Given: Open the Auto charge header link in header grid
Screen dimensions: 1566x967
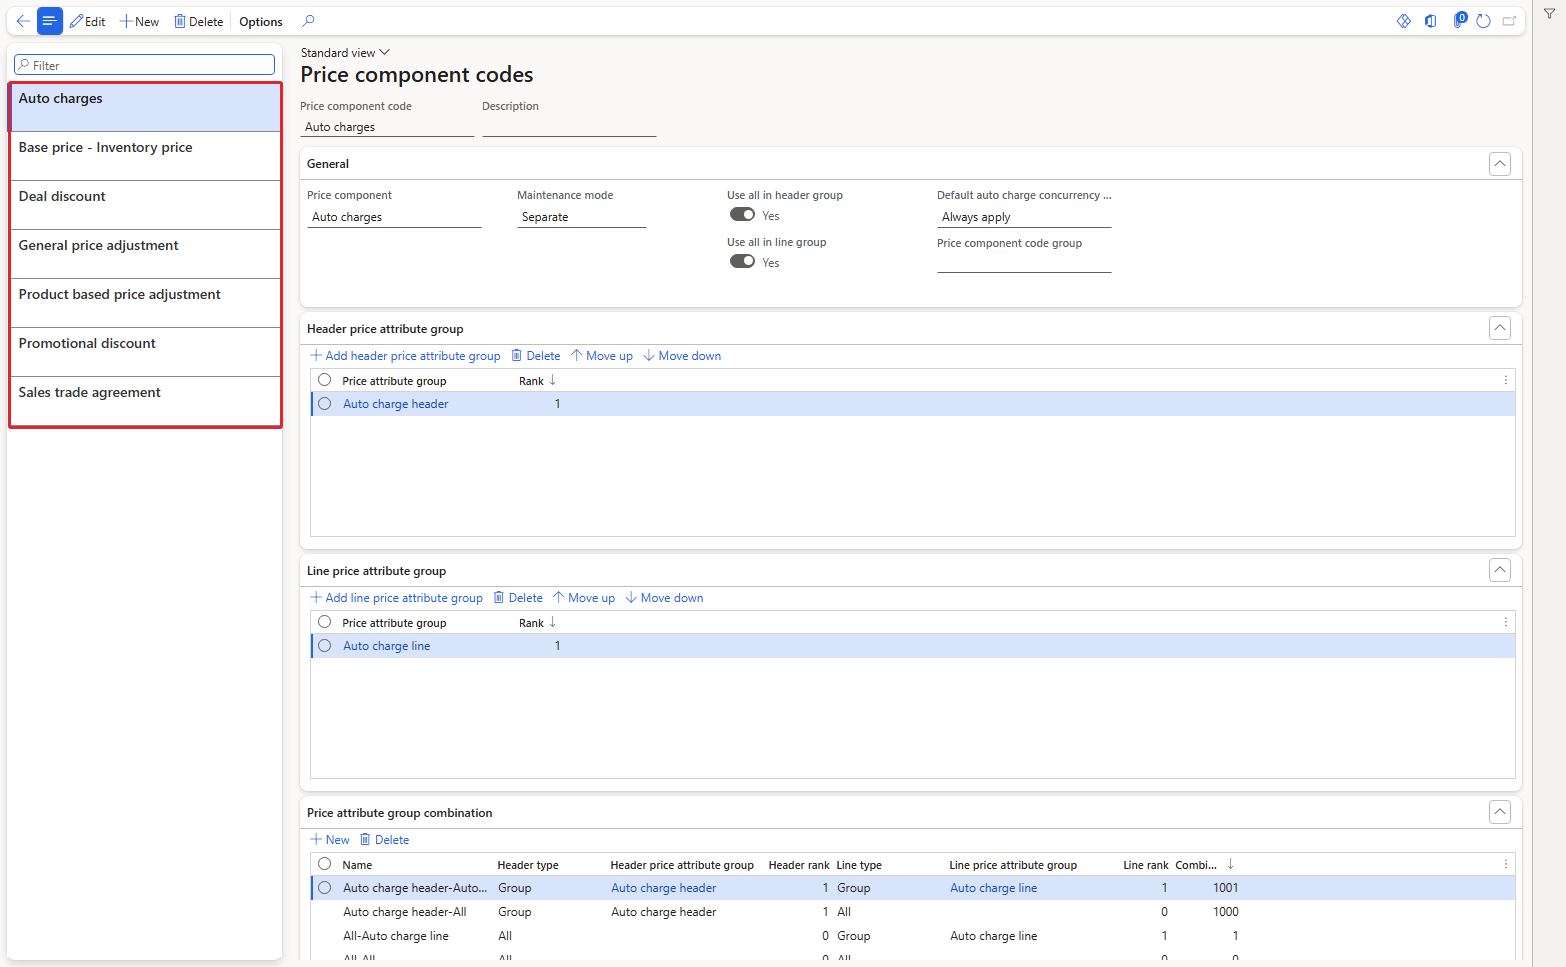Looking at the screenshot, I should coord(396,404).
